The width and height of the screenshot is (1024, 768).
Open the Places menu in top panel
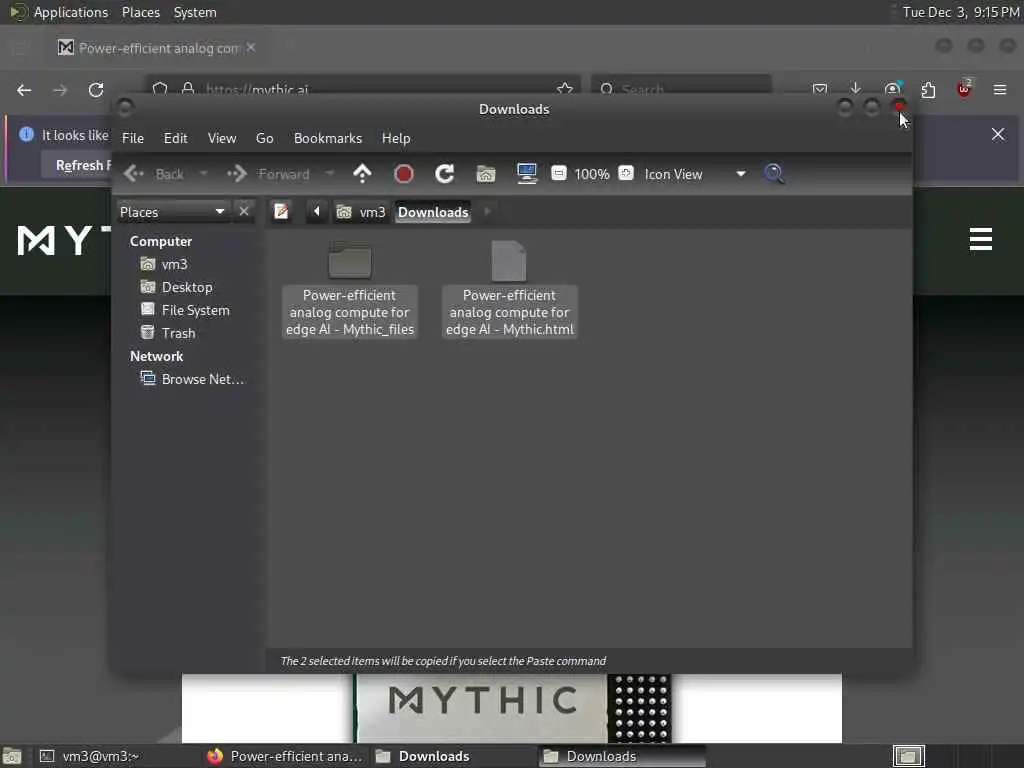(x=140, y=12)
